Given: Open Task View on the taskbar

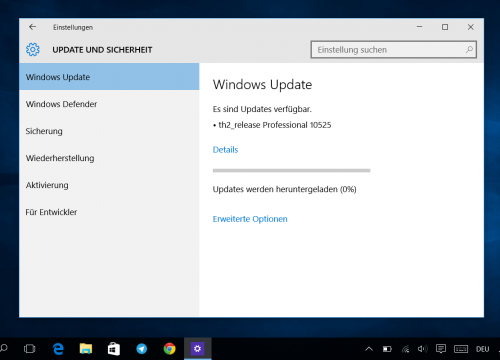Looking at the screenshot, I should coord(30,349).
